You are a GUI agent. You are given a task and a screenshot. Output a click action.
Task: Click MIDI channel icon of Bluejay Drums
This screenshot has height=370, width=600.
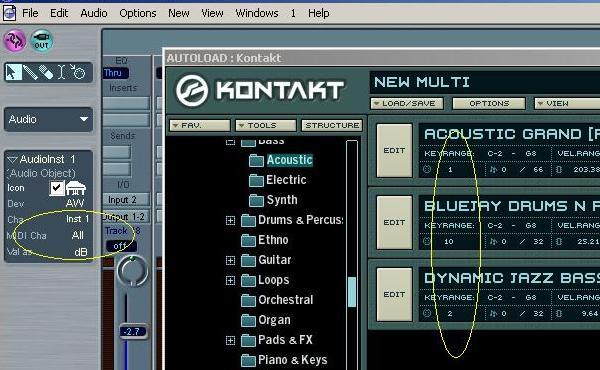427,241
